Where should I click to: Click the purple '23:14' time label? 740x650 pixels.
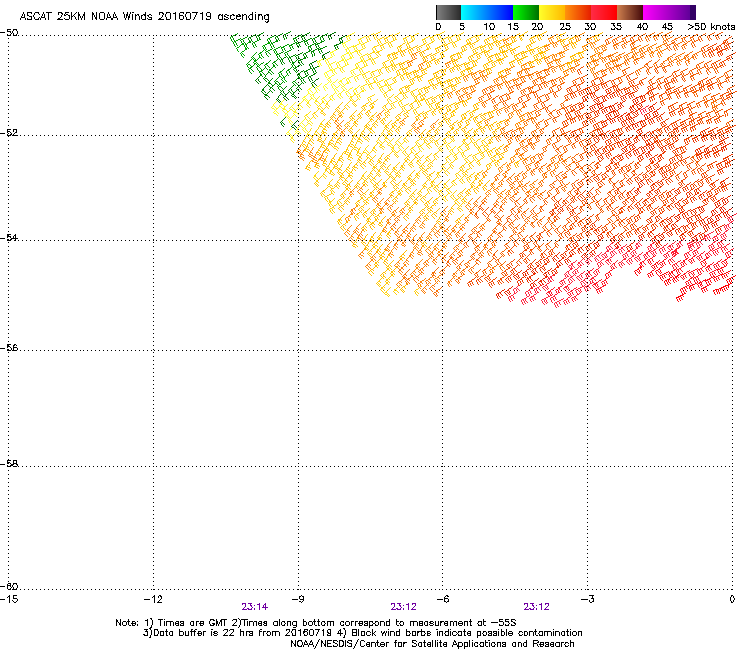(254, 607)
